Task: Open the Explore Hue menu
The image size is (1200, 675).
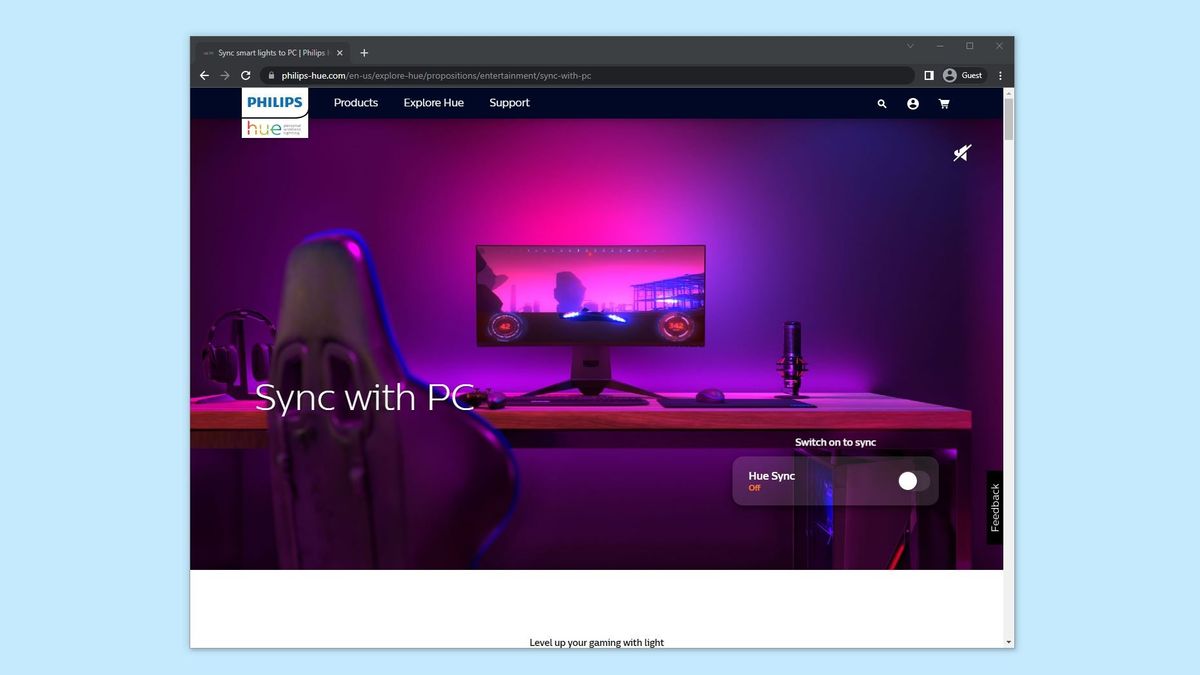Action: click(x=433, y=103)
